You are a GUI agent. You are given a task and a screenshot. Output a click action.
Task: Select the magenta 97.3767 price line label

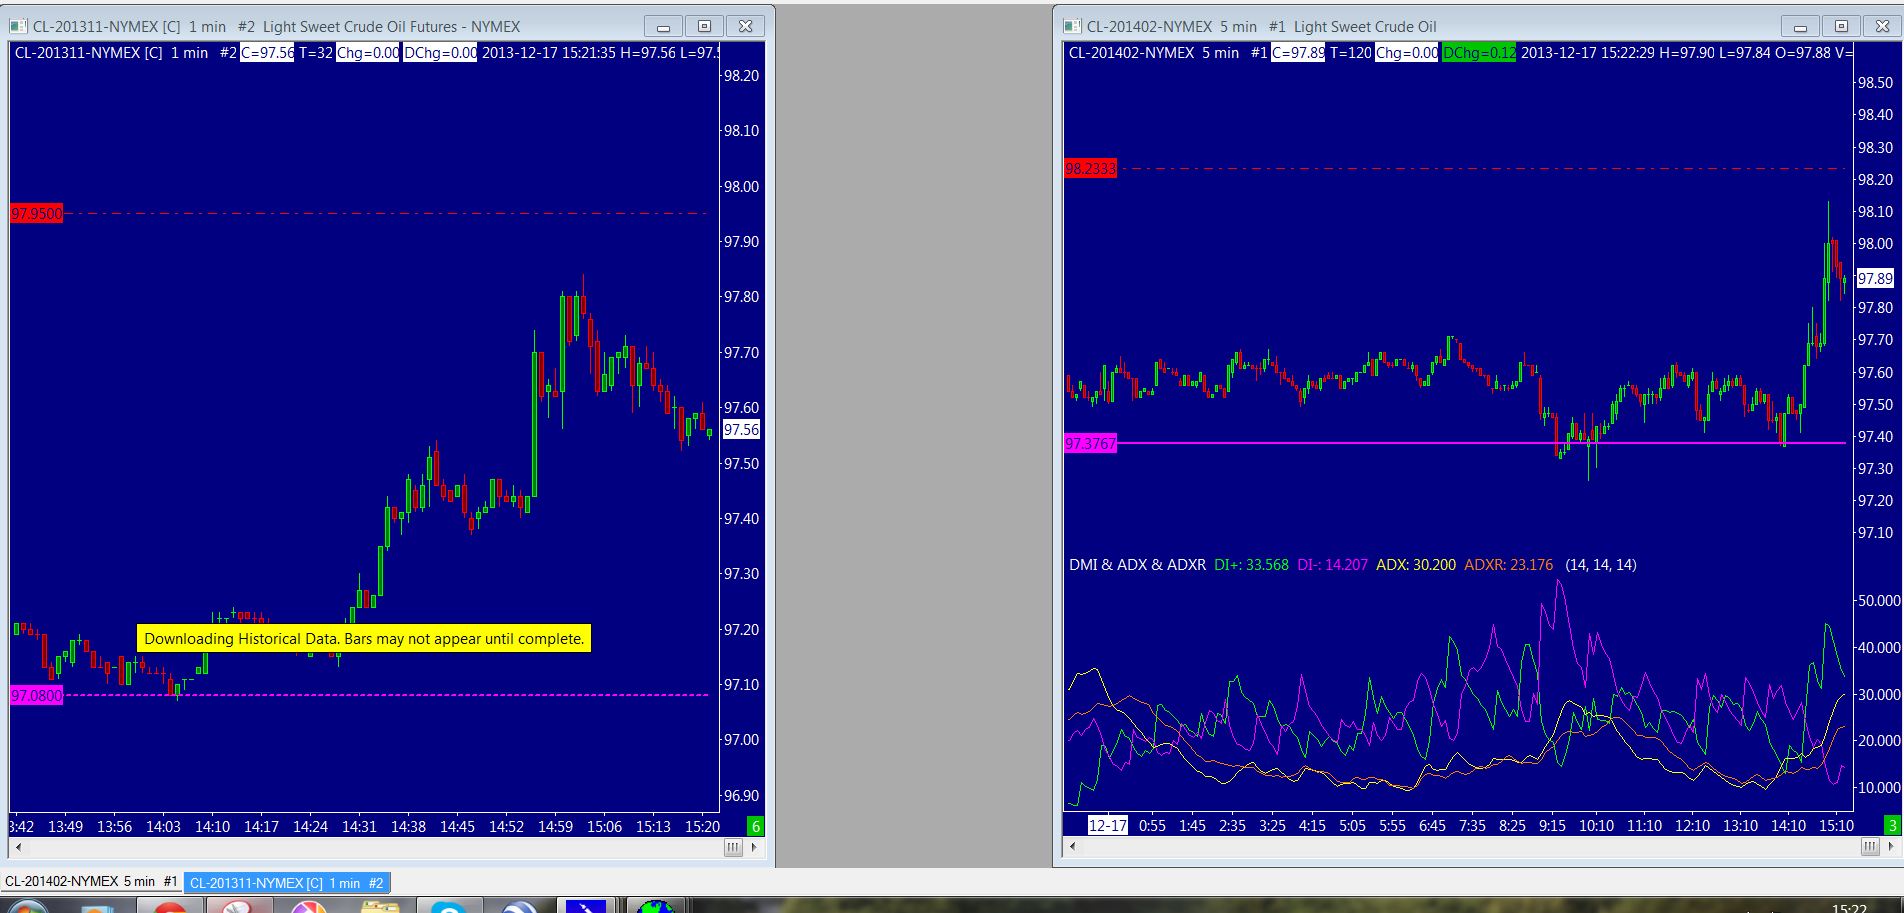[1091, 443]
